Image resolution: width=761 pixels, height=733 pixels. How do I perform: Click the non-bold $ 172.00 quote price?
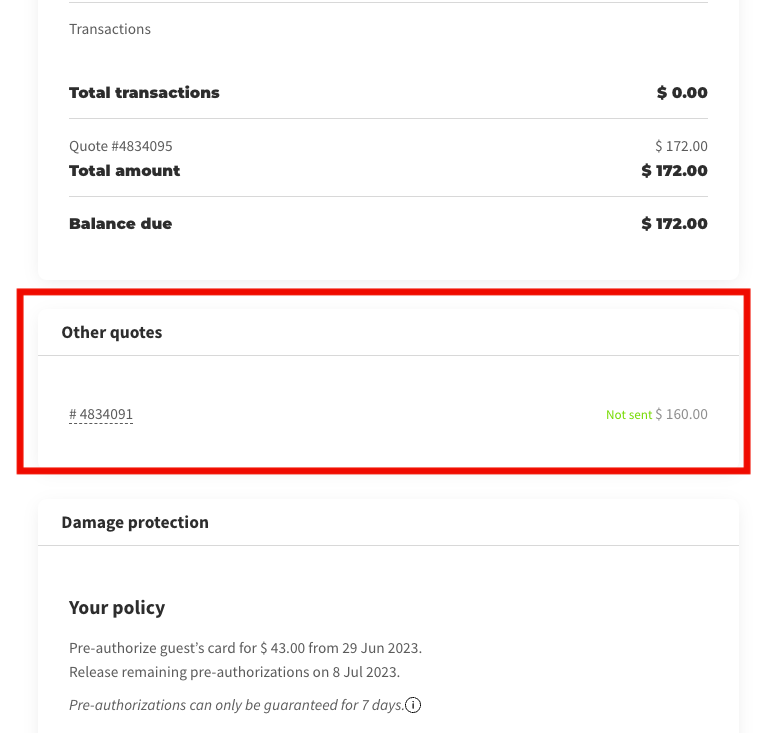click(x=681, y=146)
